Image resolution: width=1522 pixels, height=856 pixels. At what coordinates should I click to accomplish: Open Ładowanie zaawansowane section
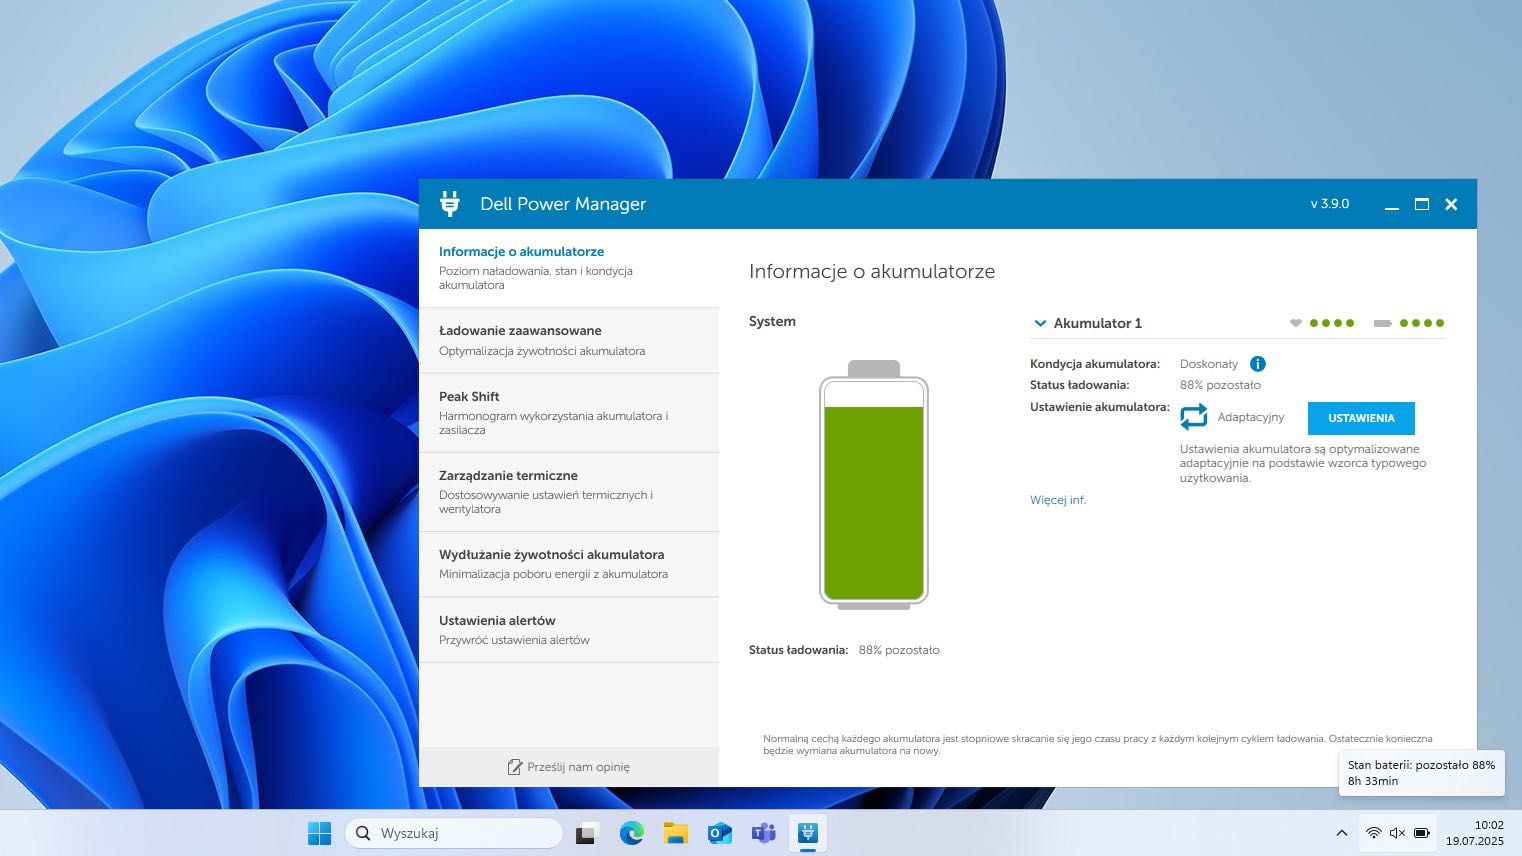point(569,341)
